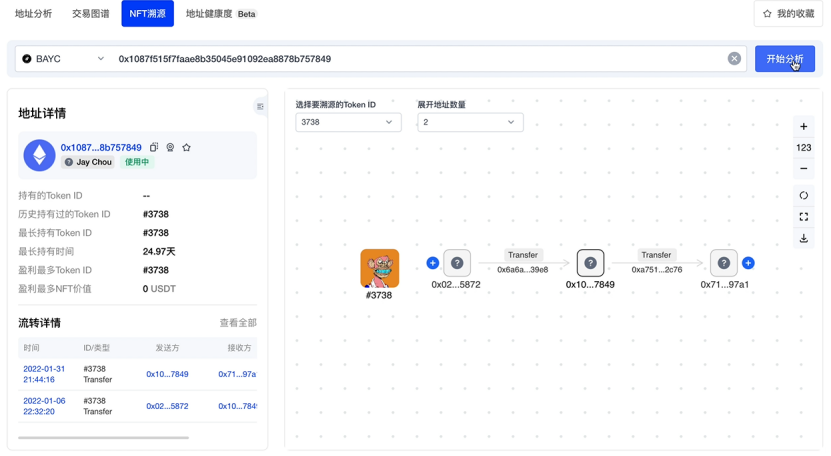Click the Jay Chou label tag
The height and width of the screenshot is (456, 831).
(x=88, y=162)
